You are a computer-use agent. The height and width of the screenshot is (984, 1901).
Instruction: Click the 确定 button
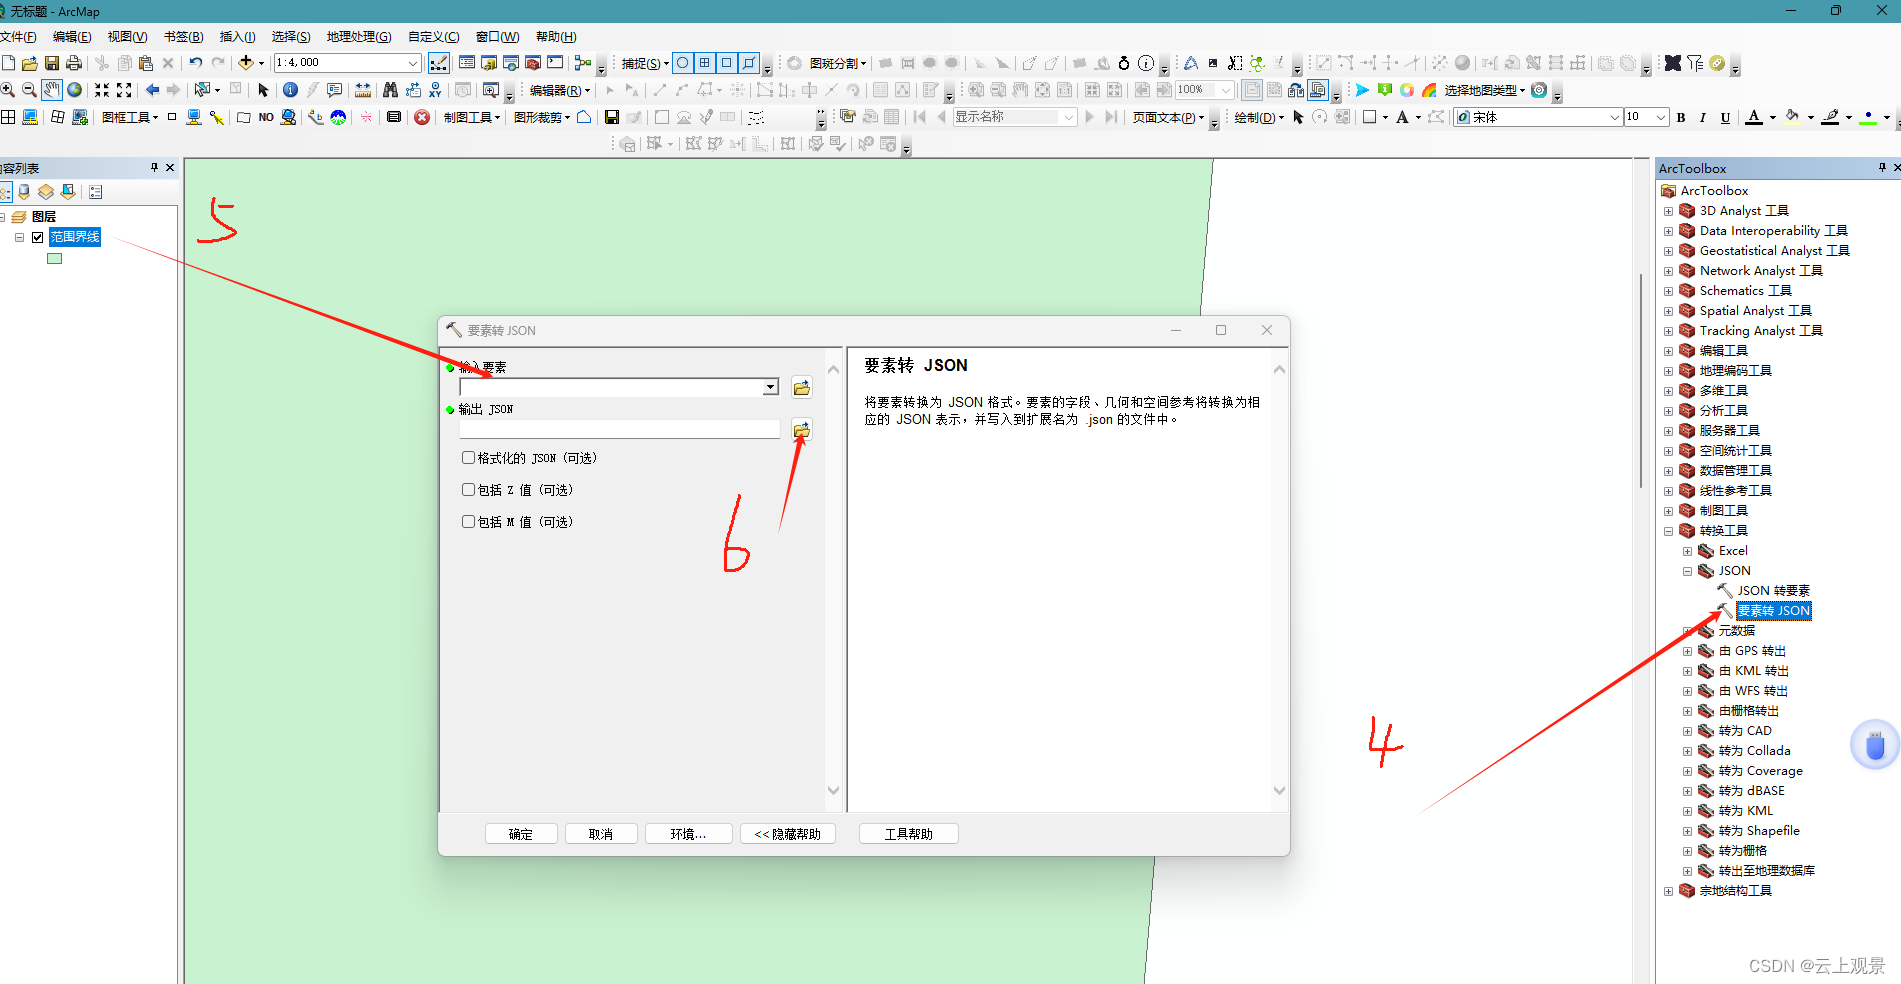coord(521,833)
